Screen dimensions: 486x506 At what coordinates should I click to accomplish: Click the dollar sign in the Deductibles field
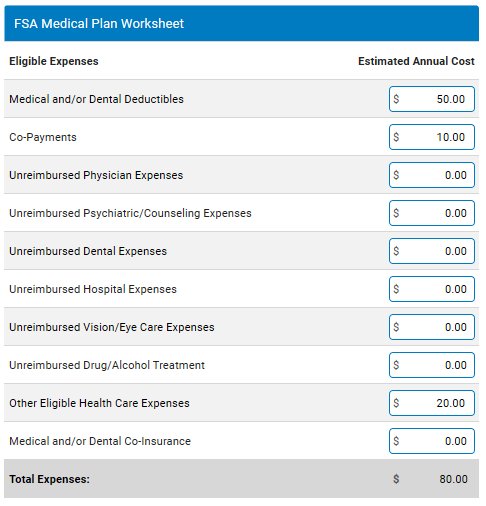pos(396,99)
